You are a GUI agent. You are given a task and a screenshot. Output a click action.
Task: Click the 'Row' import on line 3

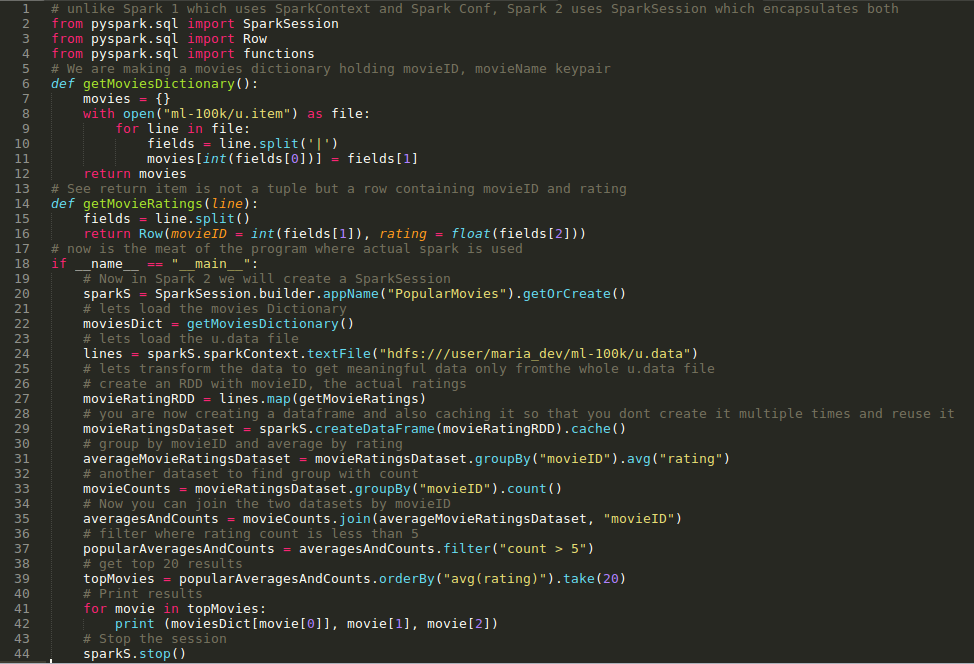coord(255,39)
